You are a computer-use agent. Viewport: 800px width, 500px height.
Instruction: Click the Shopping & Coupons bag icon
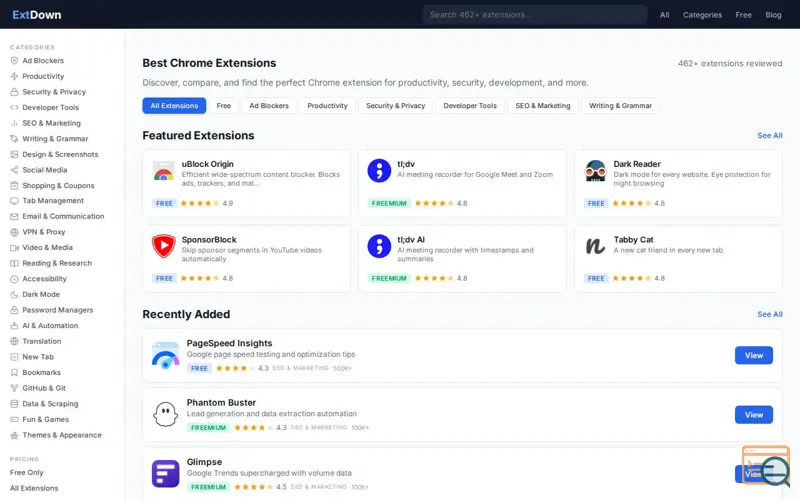coord(14,186)
